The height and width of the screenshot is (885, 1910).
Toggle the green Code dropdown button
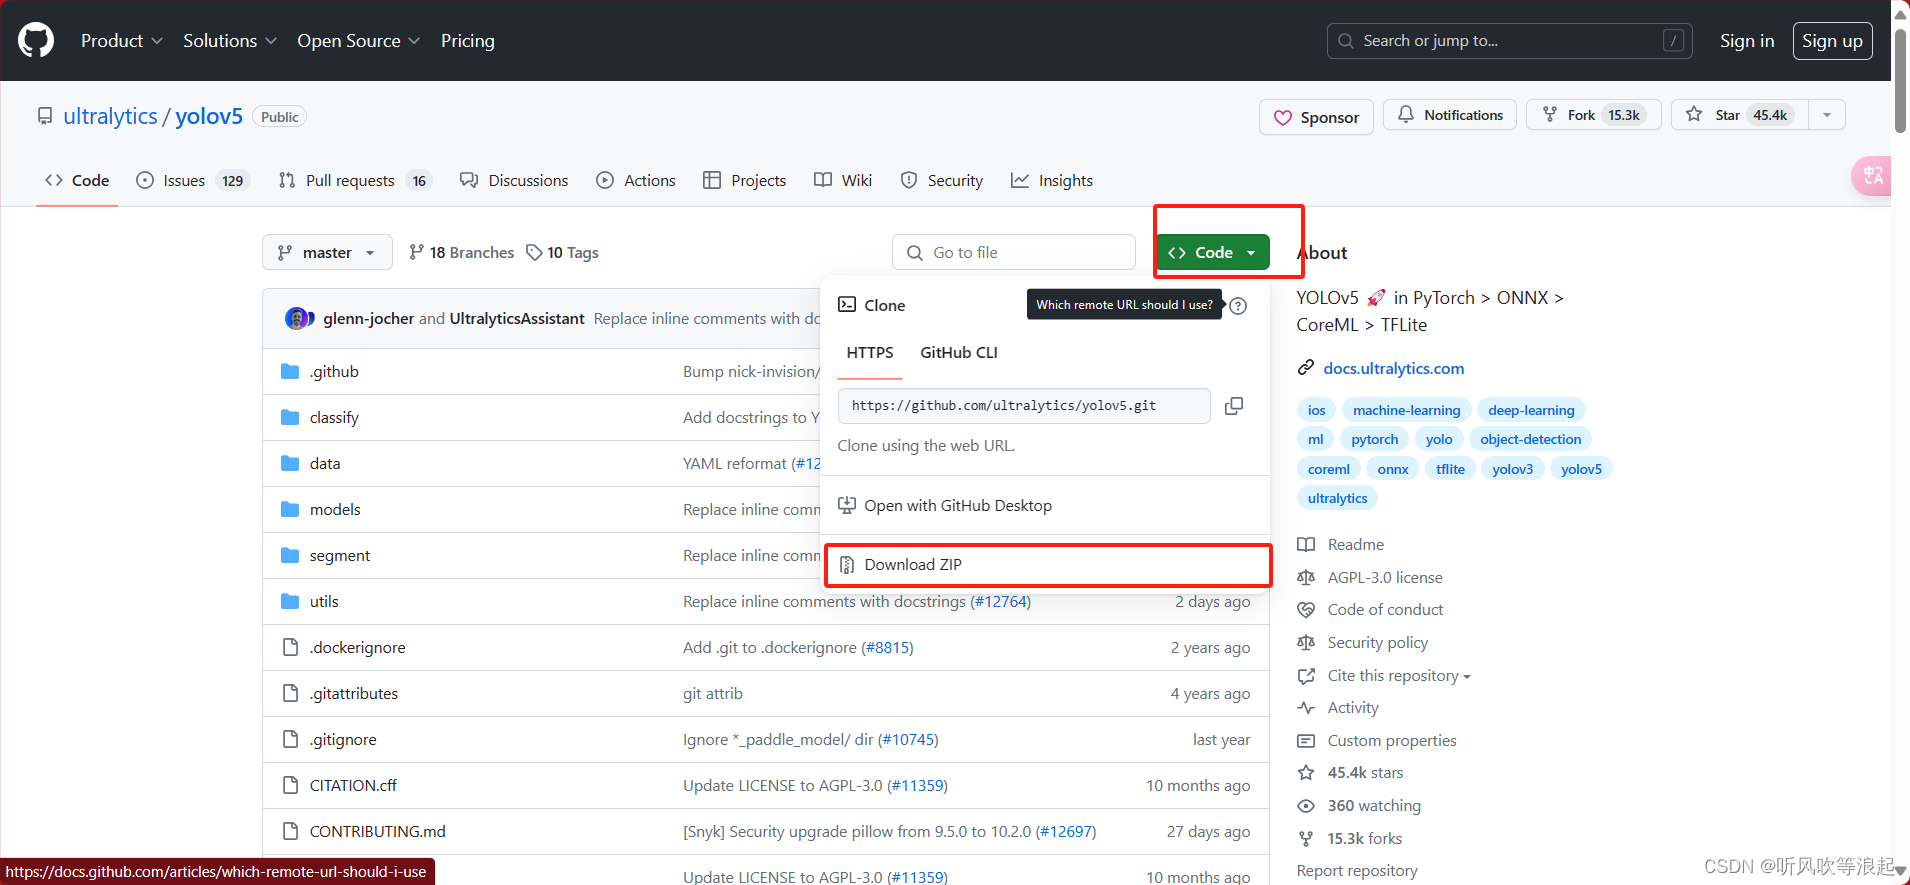pos(1212,253)
